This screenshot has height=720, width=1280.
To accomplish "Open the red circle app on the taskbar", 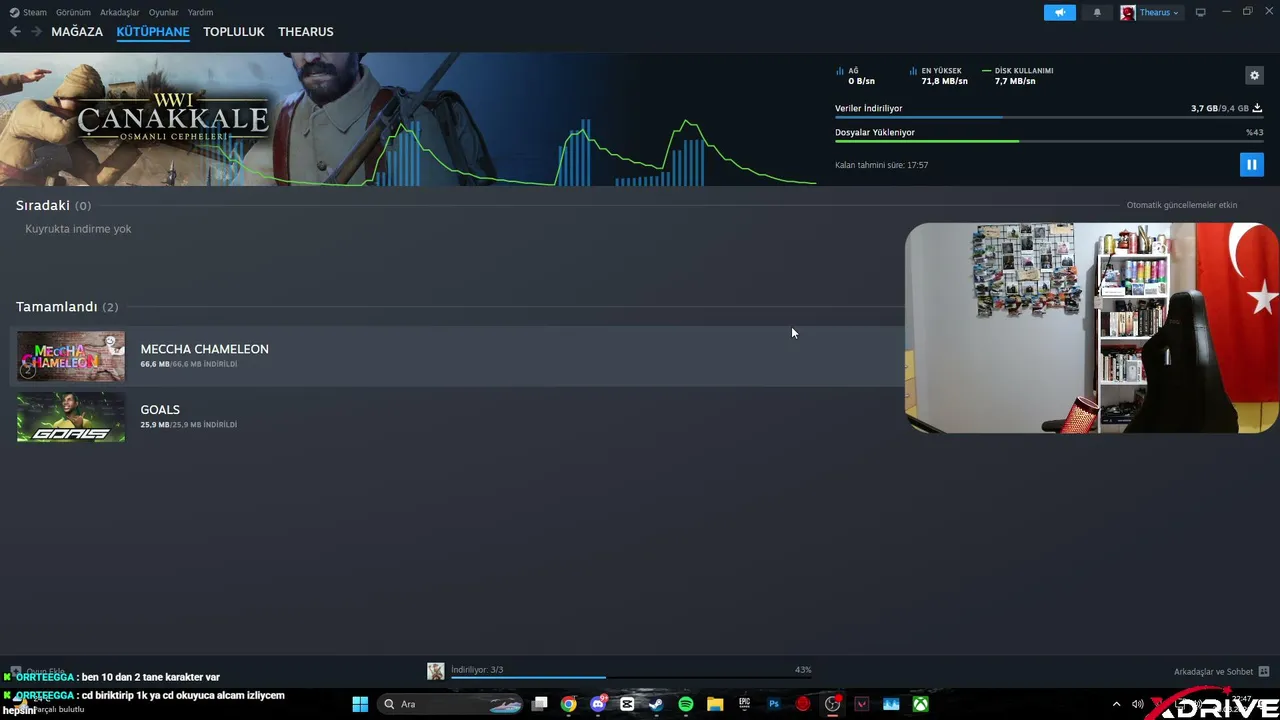I will [x=803, y=704].
